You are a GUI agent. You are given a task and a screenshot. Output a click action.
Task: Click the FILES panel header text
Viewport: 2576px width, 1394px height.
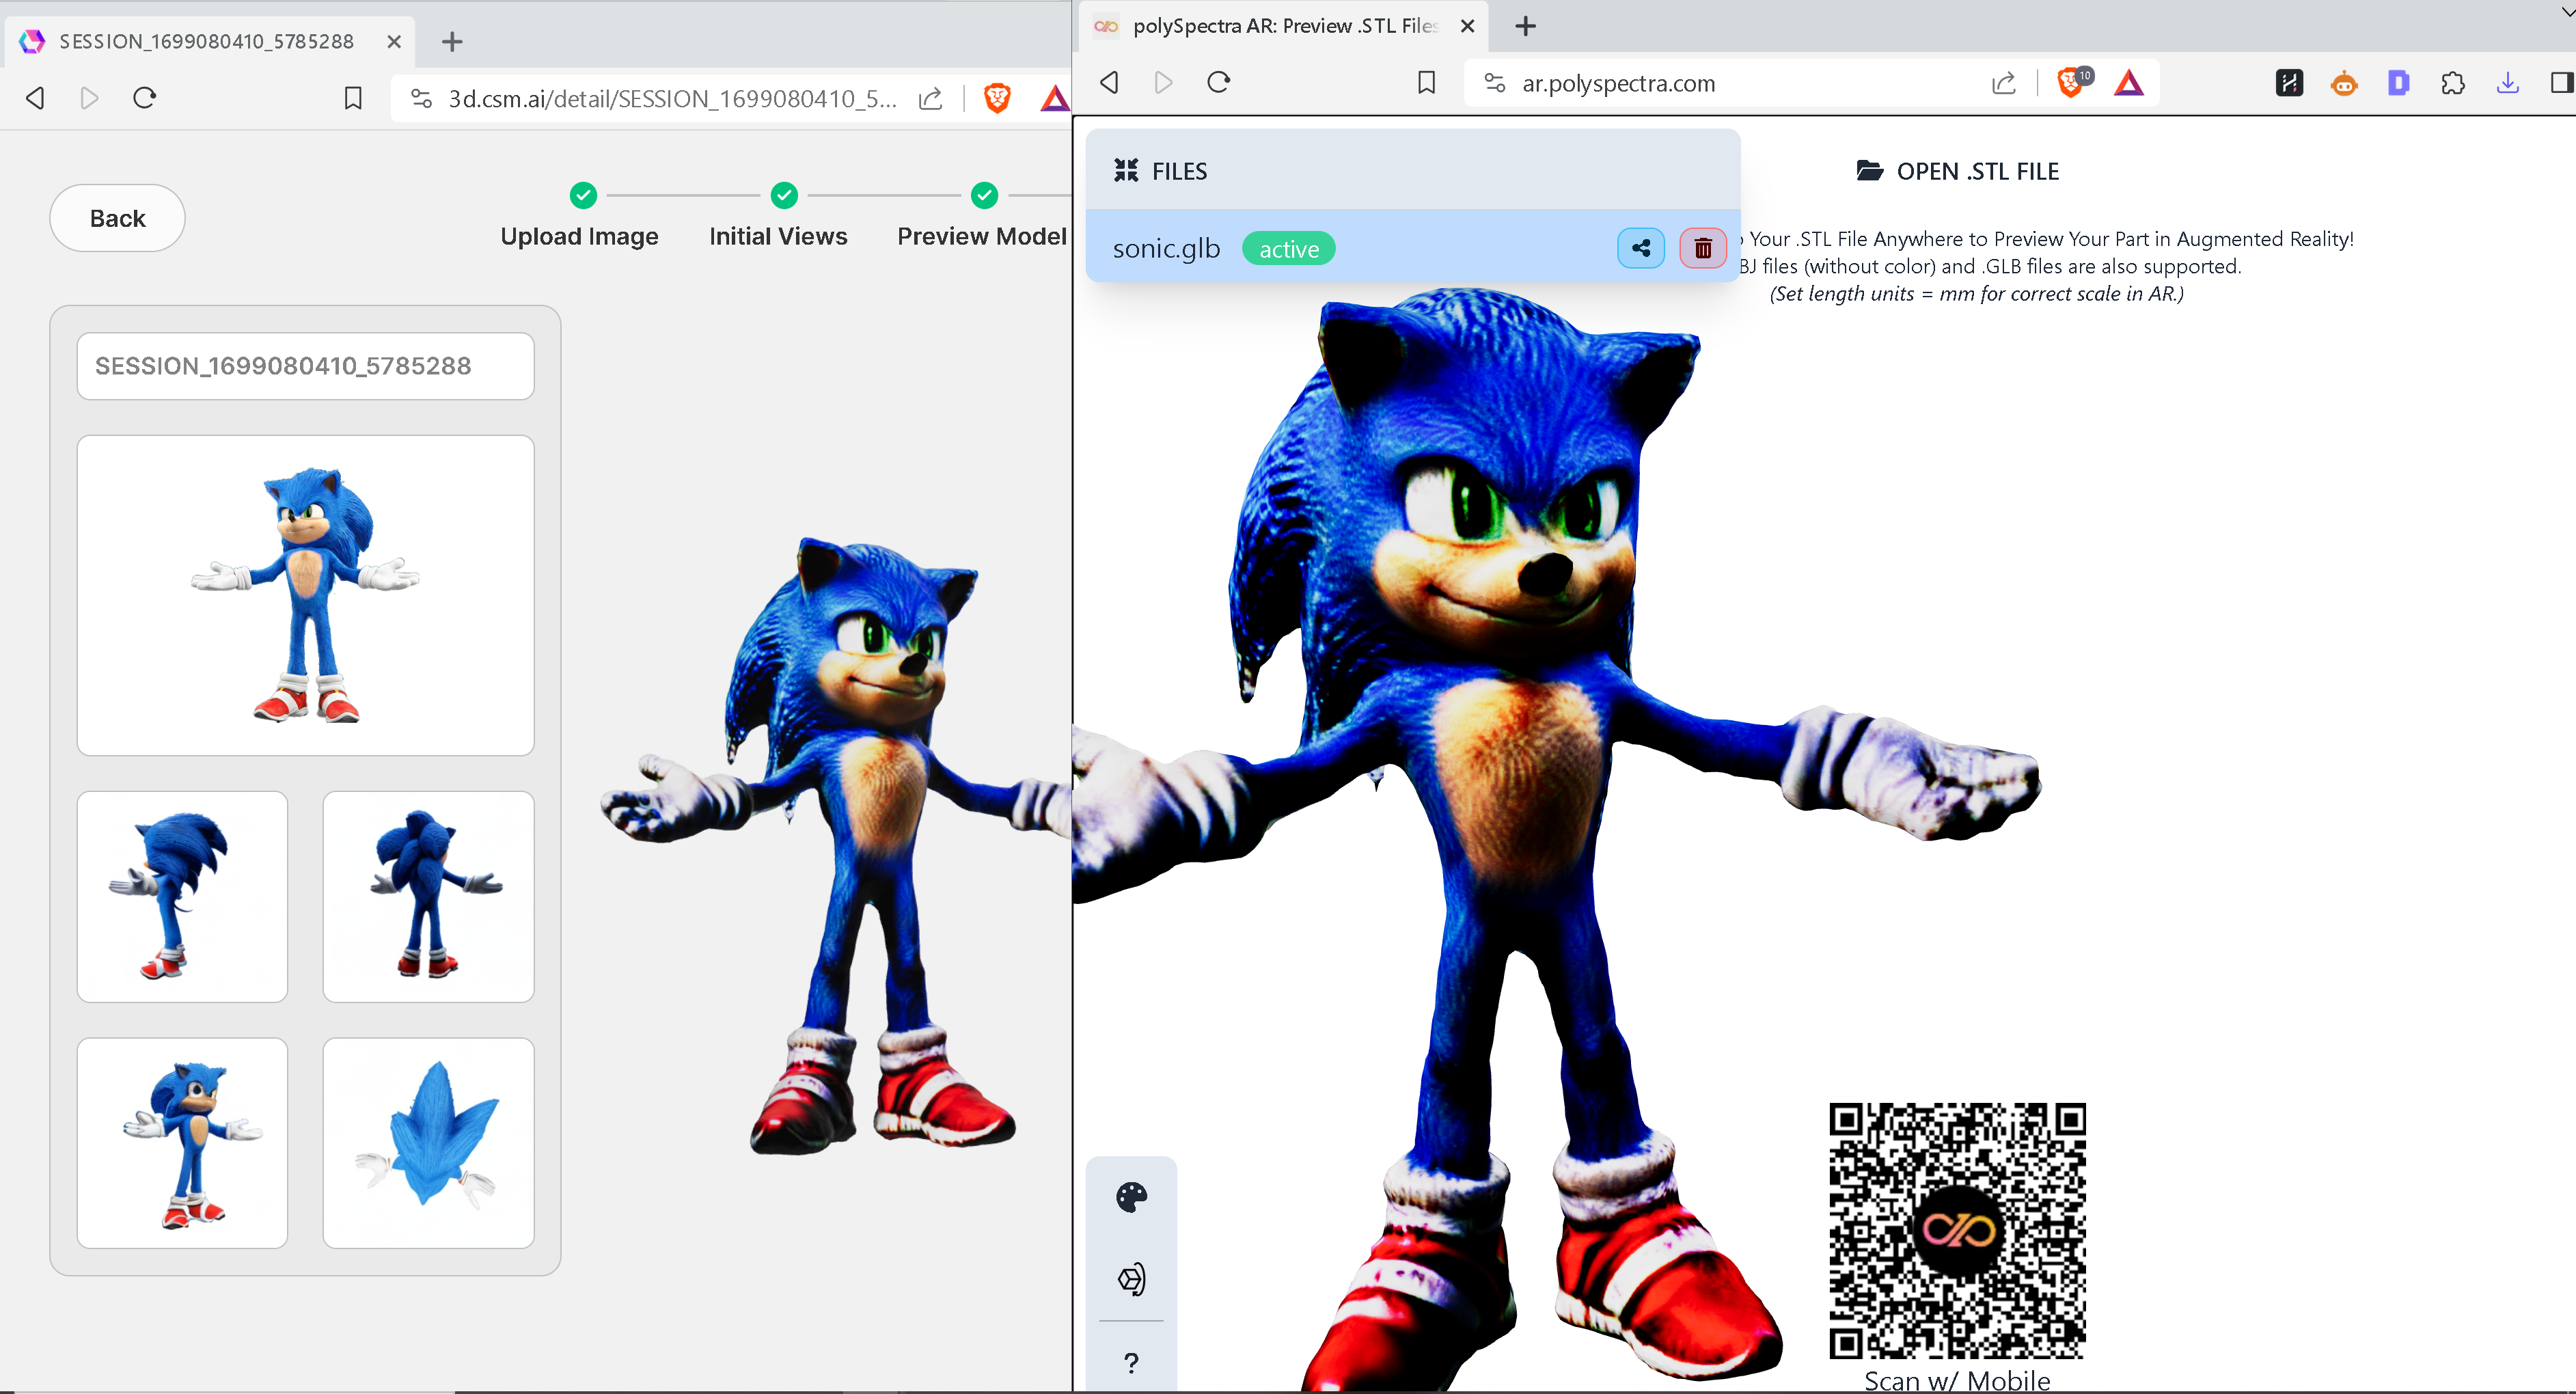pyautogui.click(x=1179, y=171)
